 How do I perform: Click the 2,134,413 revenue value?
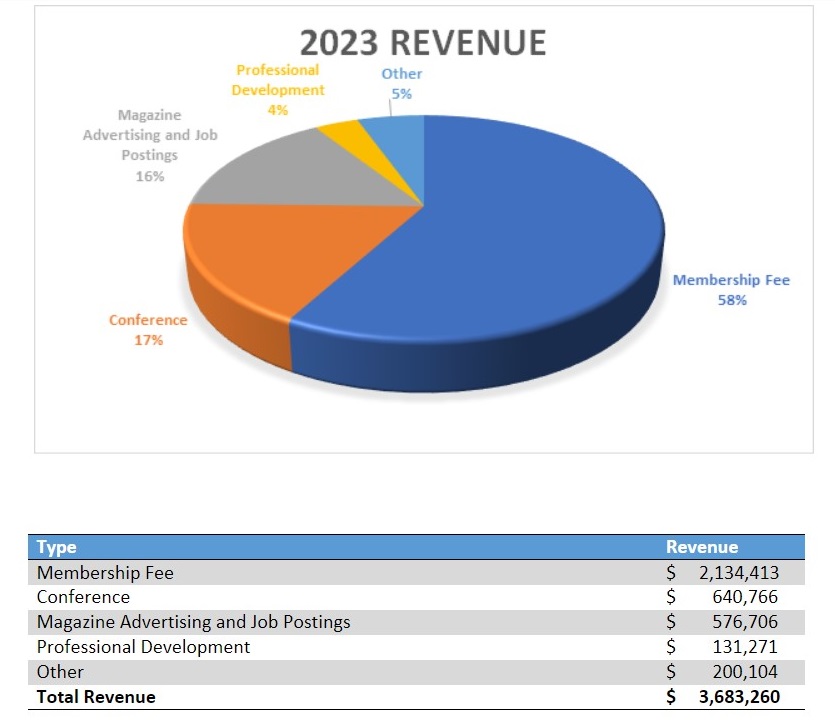click(x=739, y=573)
